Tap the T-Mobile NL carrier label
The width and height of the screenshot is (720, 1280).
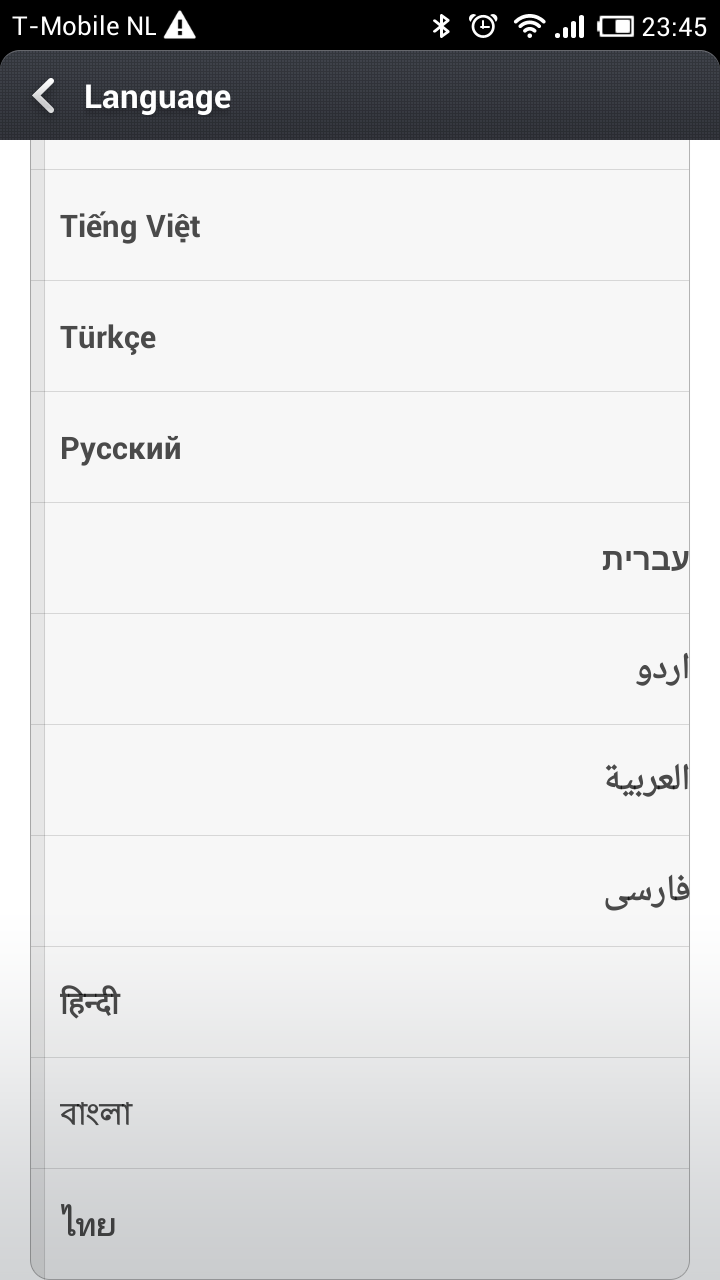point(84,26)
